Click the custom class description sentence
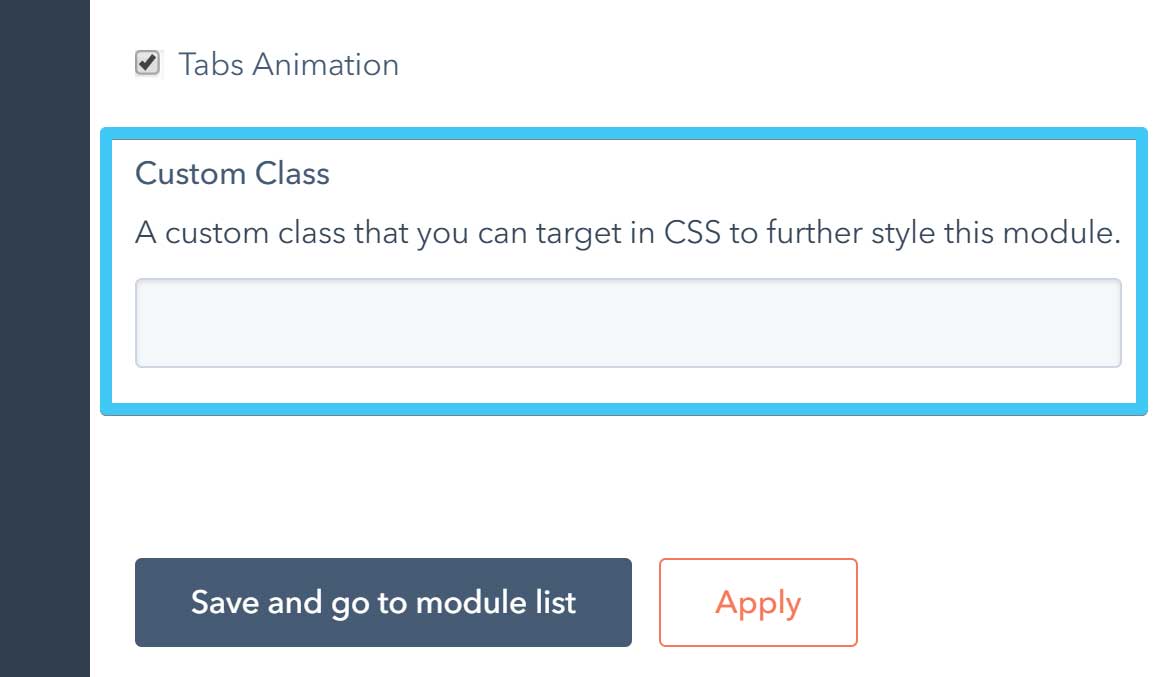1153x677 pixels. pyautogui.click(x=628, y=232)
